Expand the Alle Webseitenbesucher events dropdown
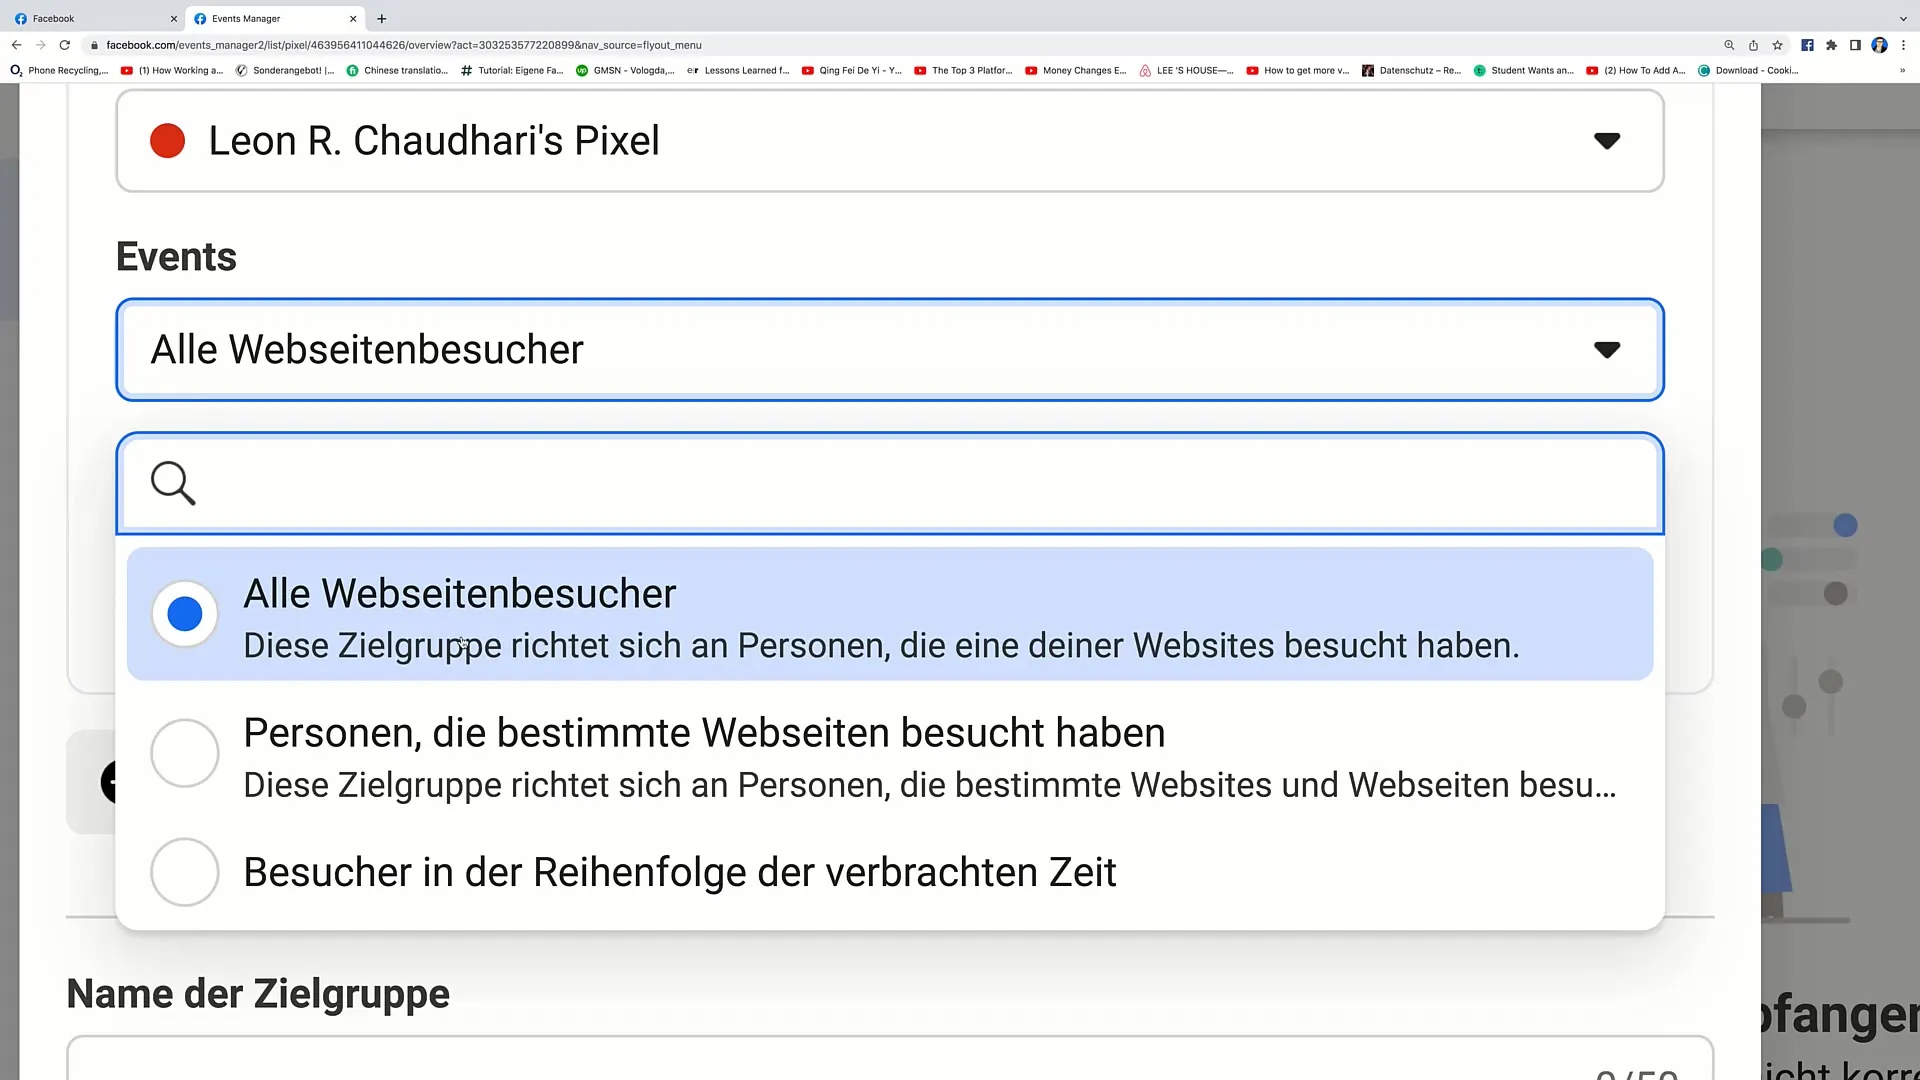The height and width of the screenshot is (1080, 1920). 890,349
